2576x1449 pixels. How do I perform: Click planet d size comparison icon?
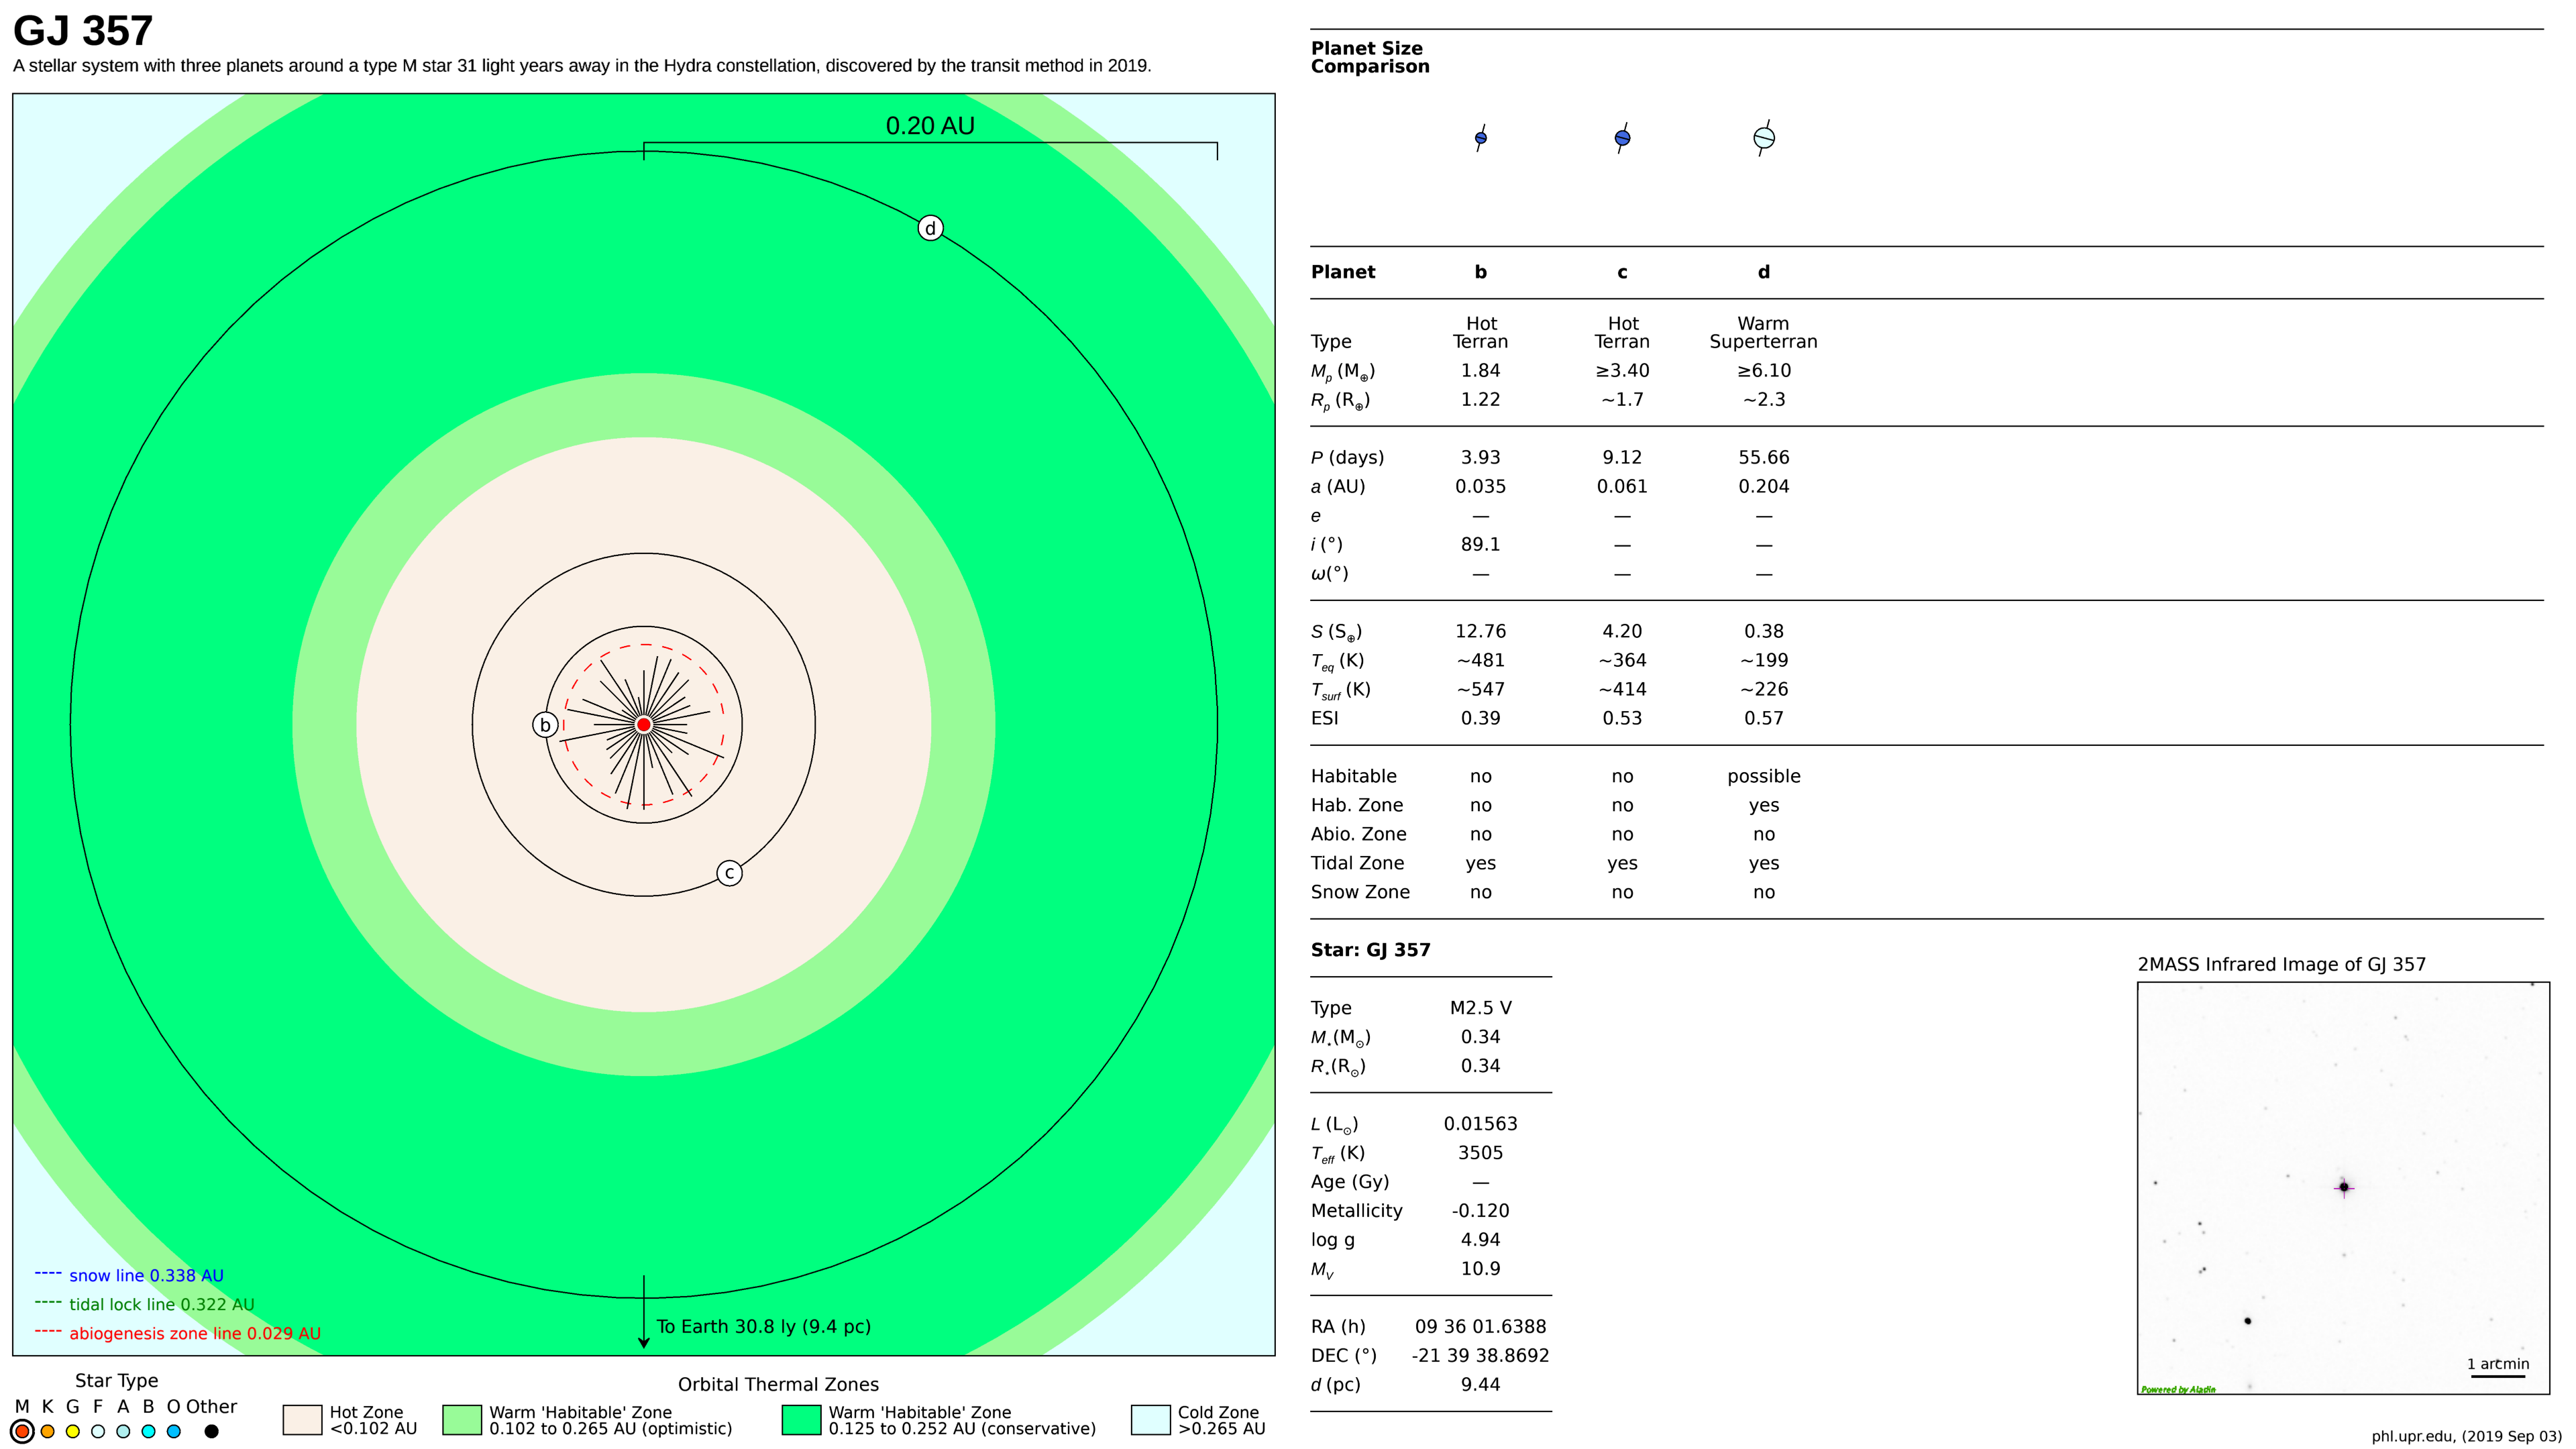pyautogui.click(x=1764, y=138)
